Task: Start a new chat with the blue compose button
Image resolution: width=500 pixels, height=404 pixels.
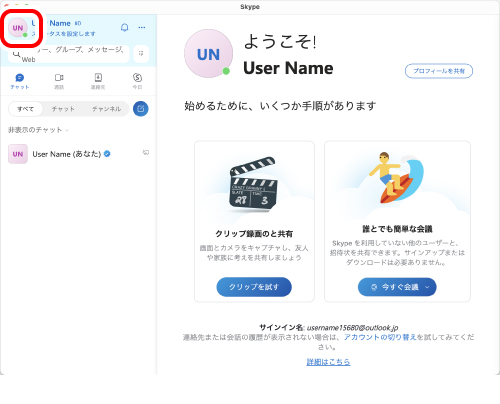Action: [x=141, y=109]
